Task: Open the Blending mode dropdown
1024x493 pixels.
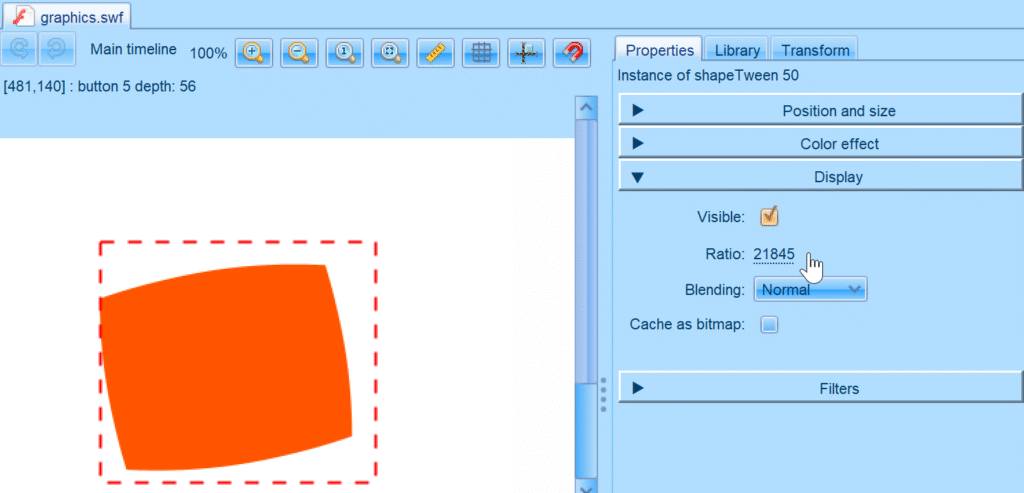Action: (810, 289)
